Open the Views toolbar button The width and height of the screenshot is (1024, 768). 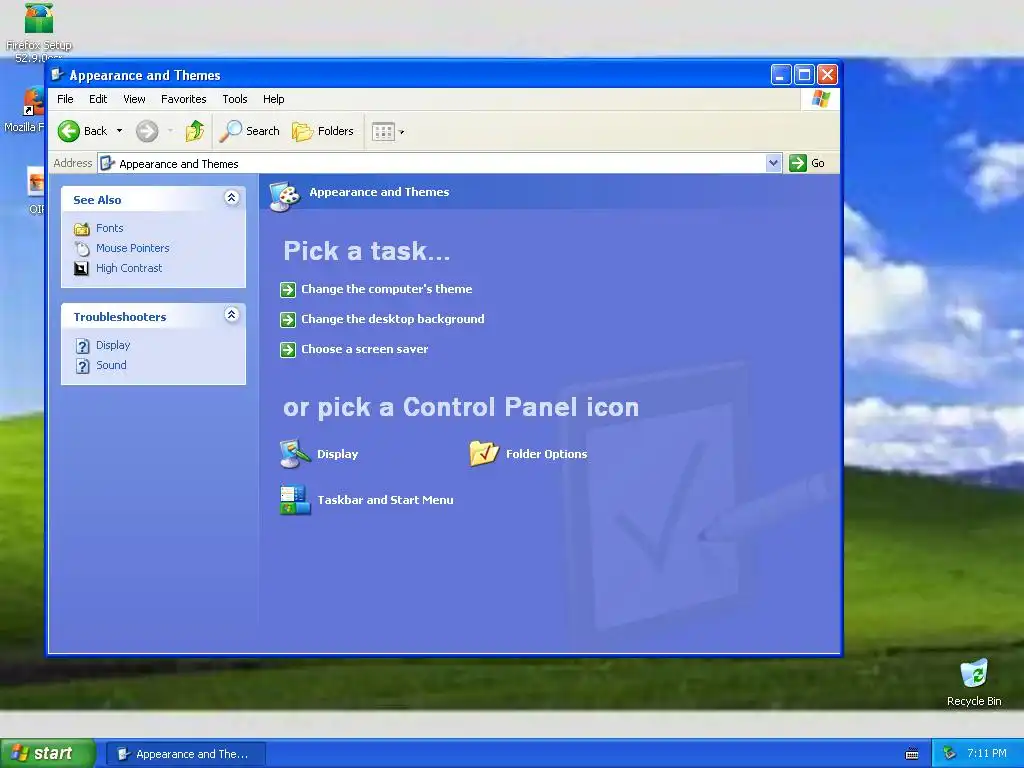coord(383,132)
